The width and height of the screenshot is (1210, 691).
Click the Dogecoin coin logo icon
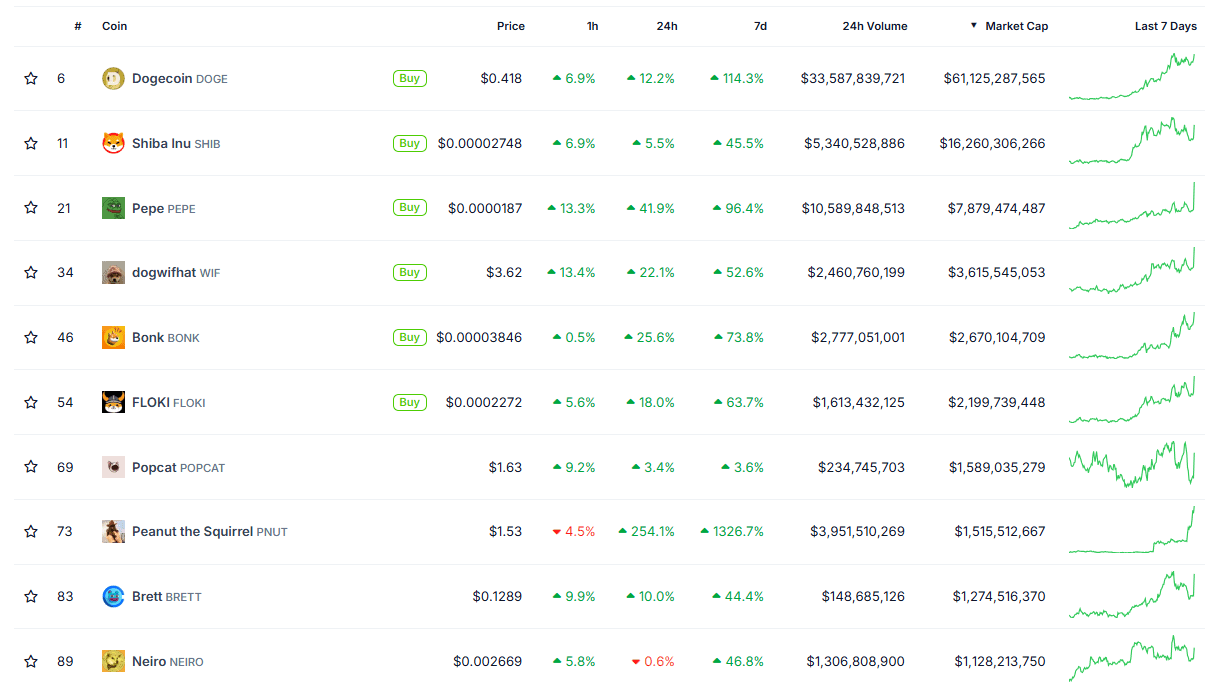click(113, 79)
